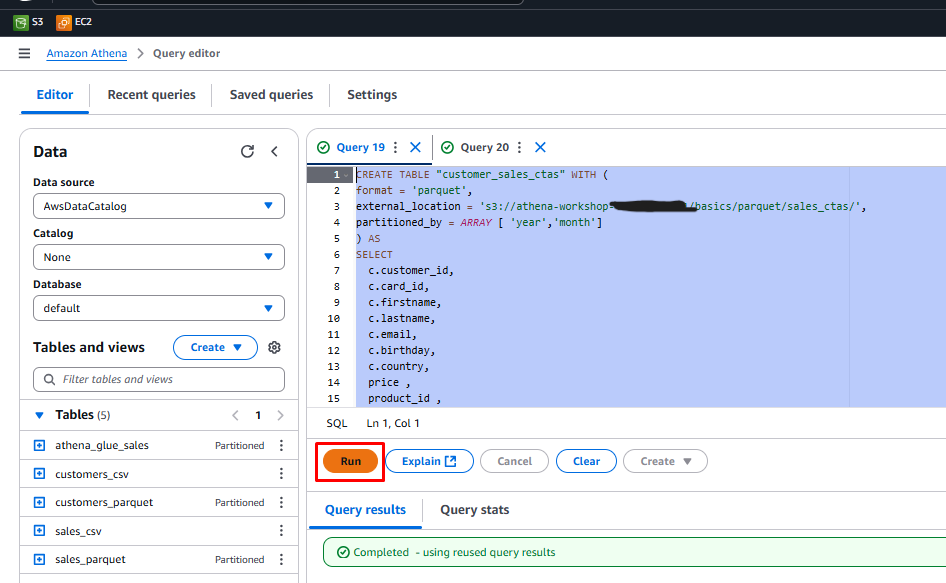946x583 pixels.
Task: Collapse the Data side panel
Action: 274,152
